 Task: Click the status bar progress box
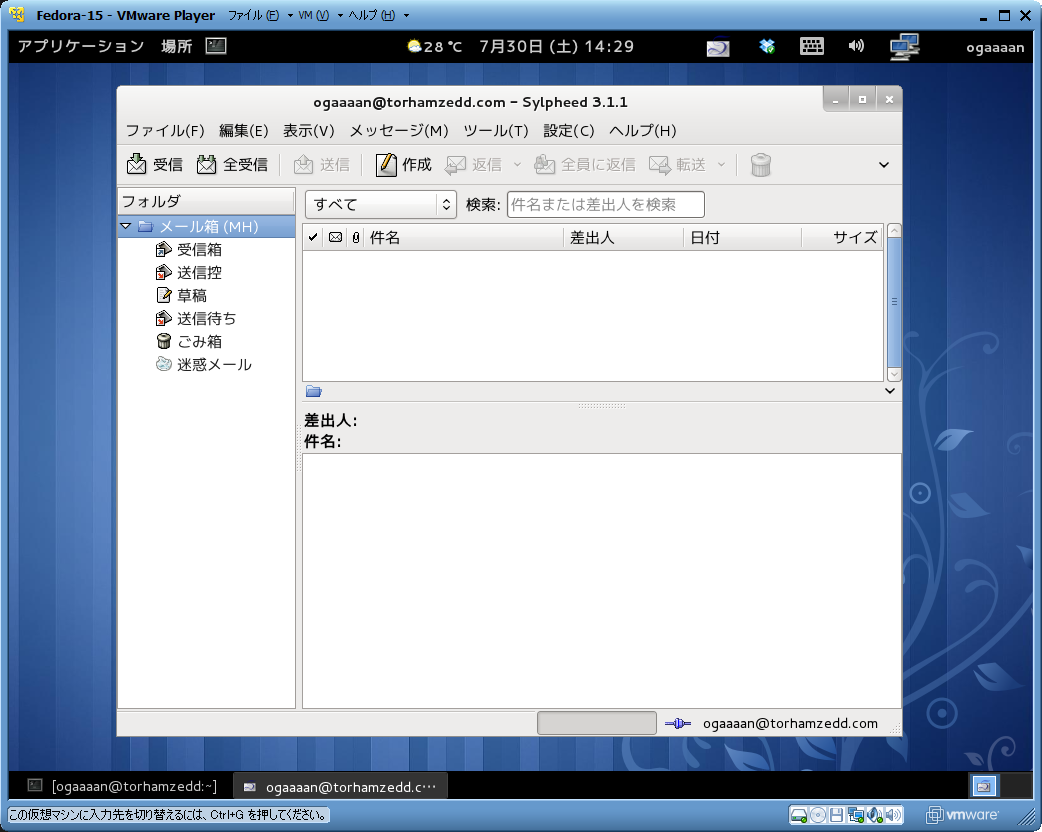pyautogui.click(x=597, y=723)
